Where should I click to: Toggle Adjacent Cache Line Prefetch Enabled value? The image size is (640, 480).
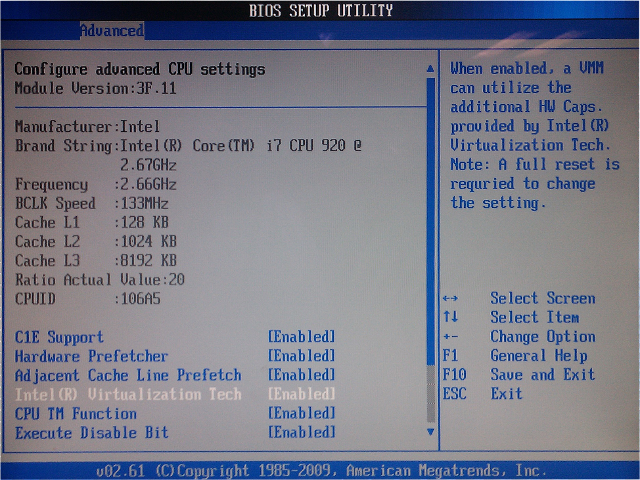coord(302,375)
